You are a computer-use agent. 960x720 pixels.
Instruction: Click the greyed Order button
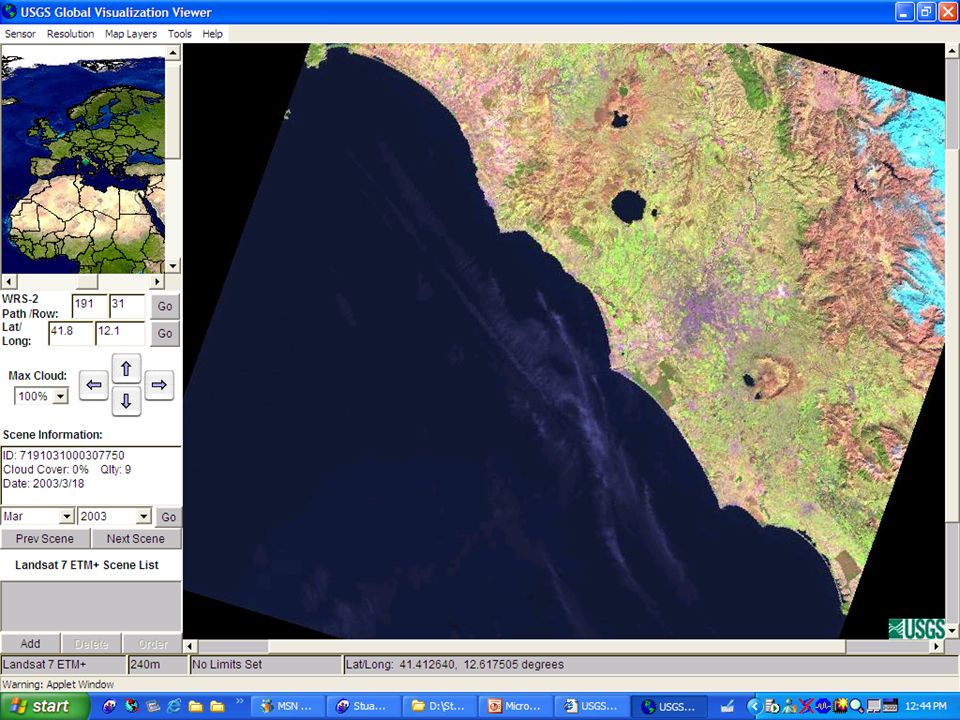152,643
